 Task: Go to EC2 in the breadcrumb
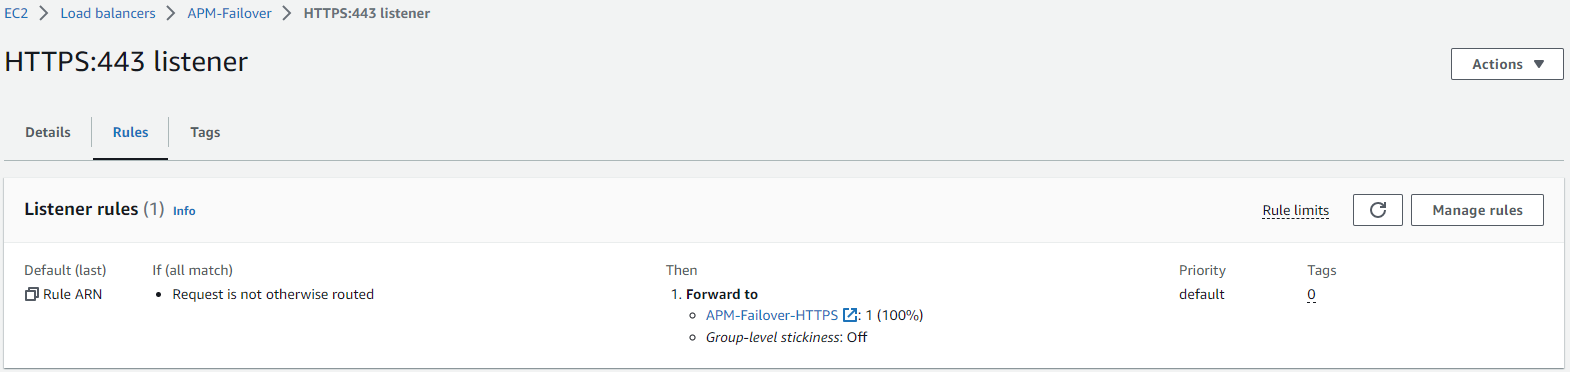click(16, 13)
